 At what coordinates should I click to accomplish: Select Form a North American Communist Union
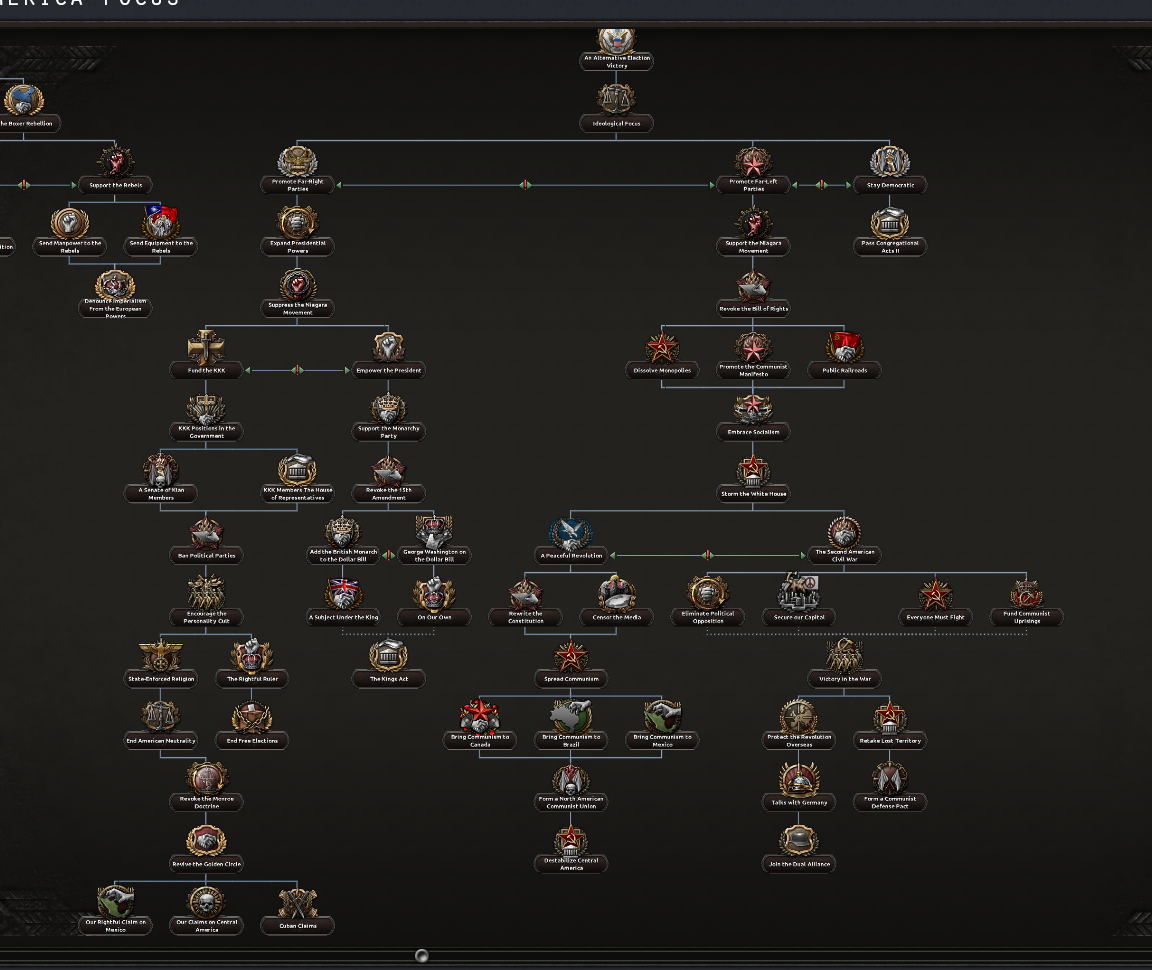pos(571,788)
